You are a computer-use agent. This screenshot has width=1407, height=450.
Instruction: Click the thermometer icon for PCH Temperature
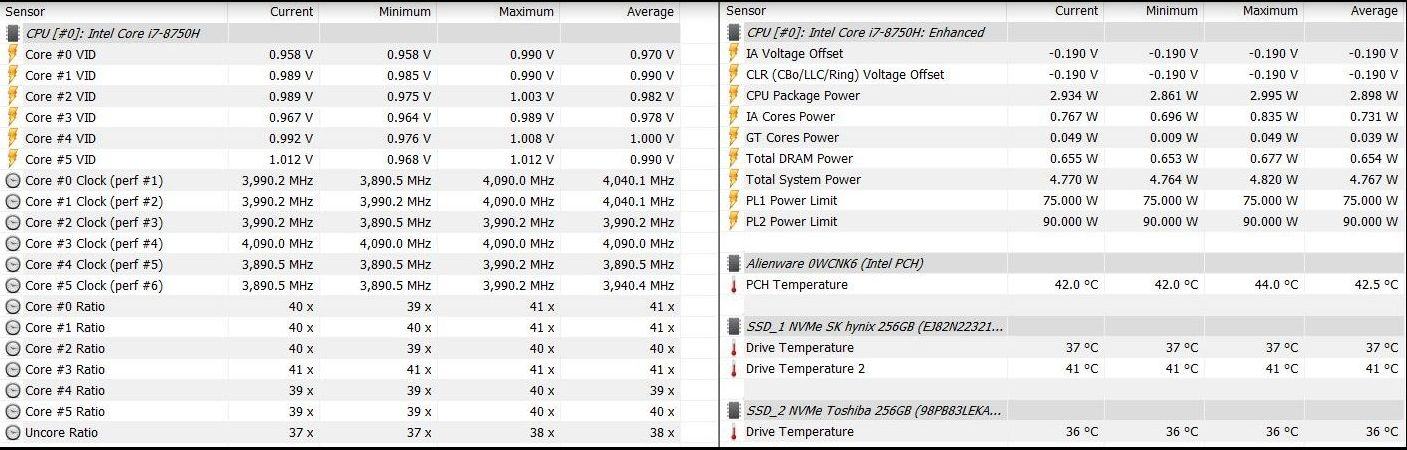point(733,285)
